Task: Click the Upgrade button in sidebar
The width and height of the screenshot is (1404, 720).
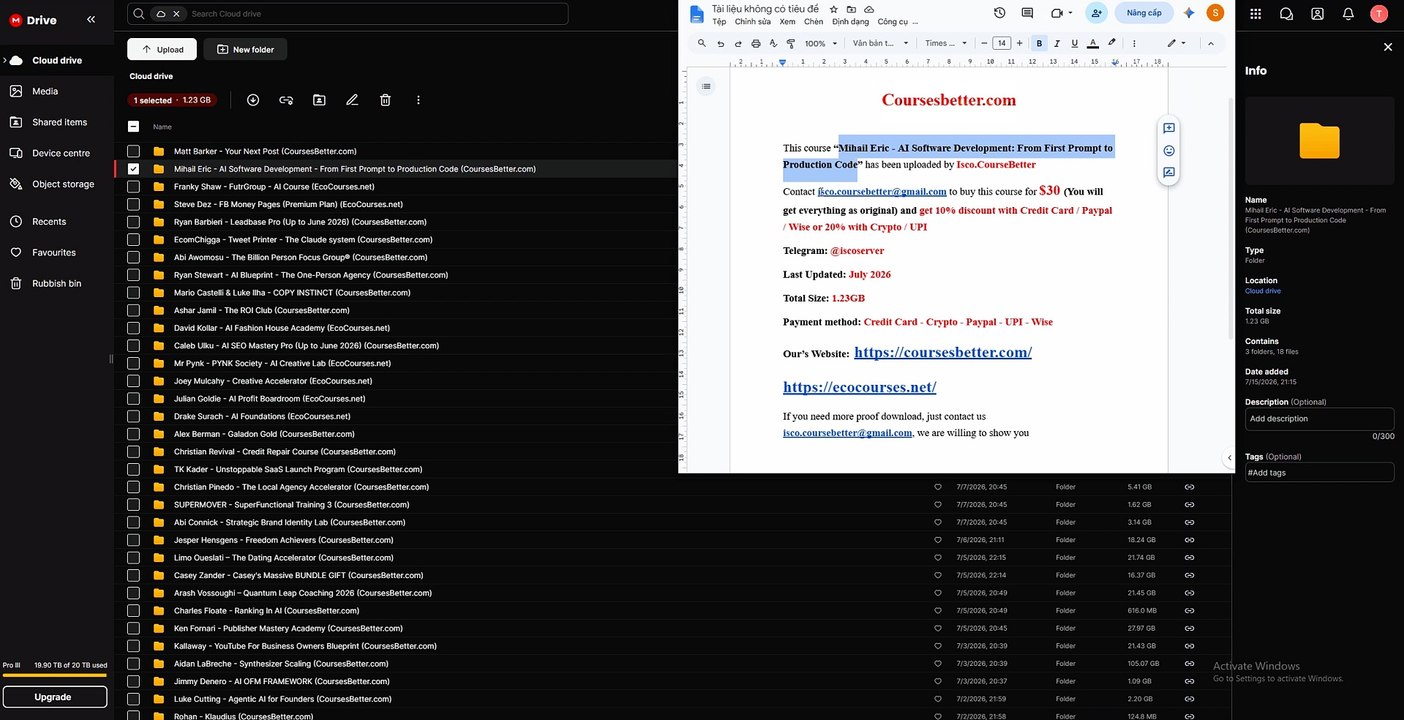Action: click(x=53, y=697)
